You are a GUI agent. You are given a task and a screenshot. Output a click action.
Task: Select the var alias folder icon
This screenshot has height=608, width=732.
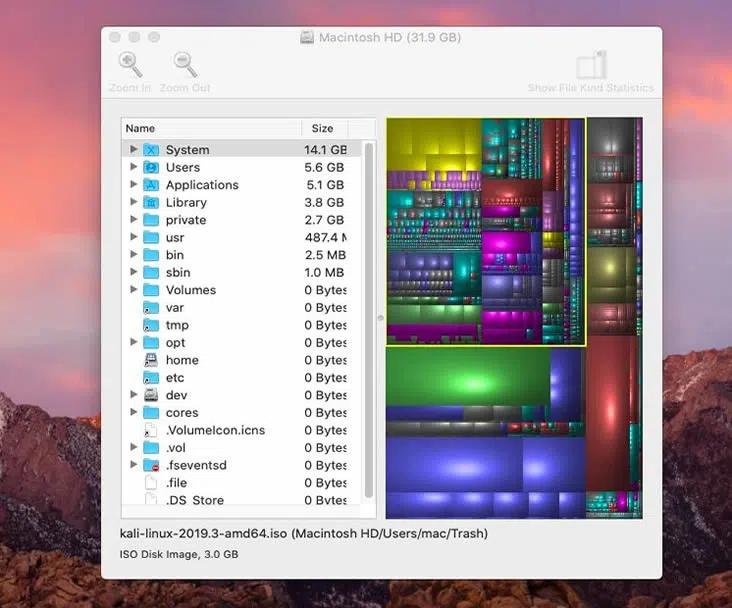pos(151,307)
